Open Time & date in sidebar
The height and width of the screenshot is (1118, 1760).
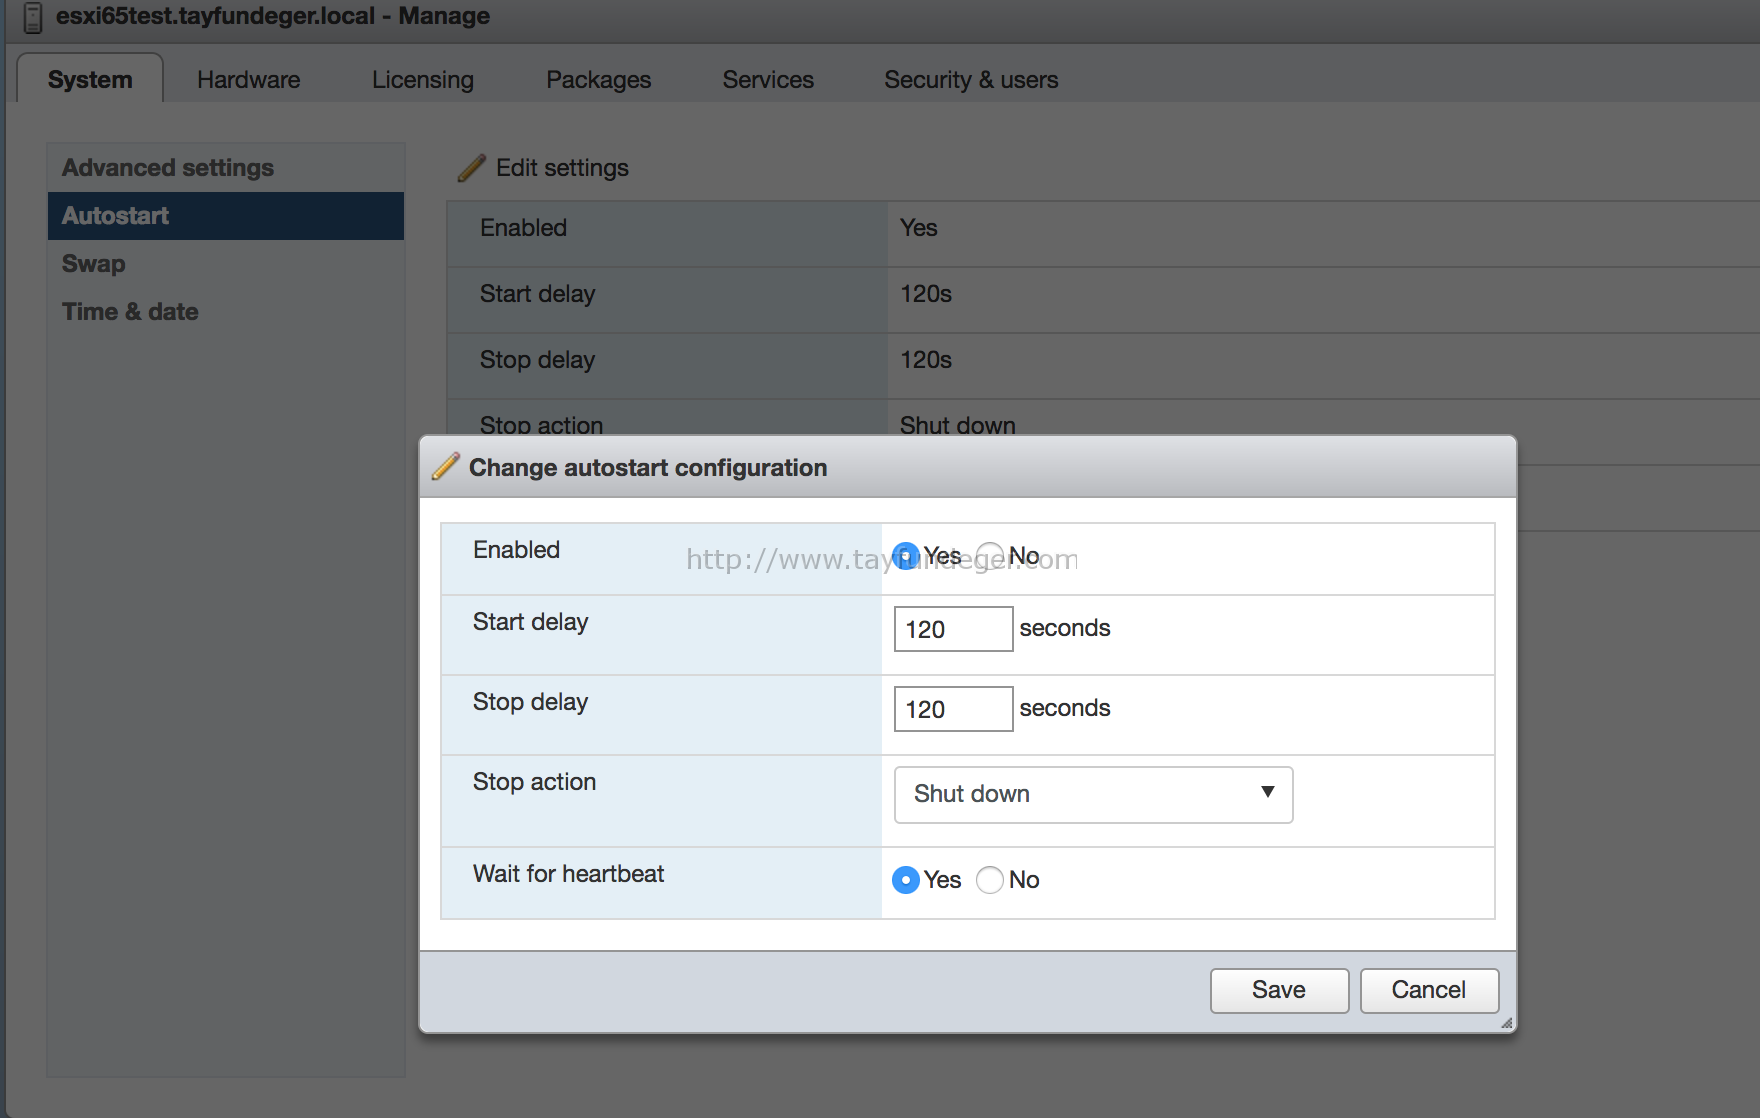[226, 311]
